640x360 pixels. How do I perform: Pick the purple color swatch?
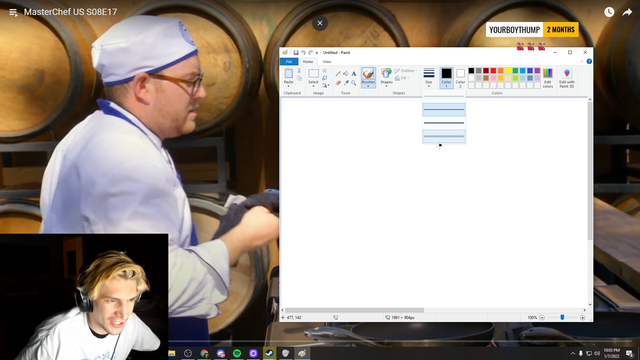tap(537, 71)
